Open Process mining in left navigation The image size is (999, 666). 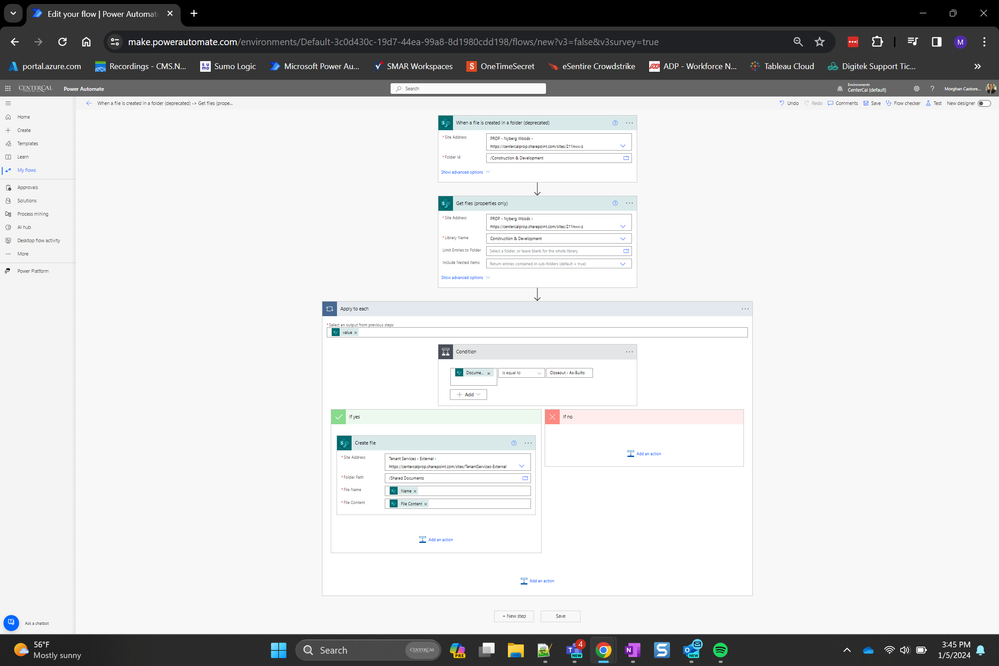click(32, 214)
